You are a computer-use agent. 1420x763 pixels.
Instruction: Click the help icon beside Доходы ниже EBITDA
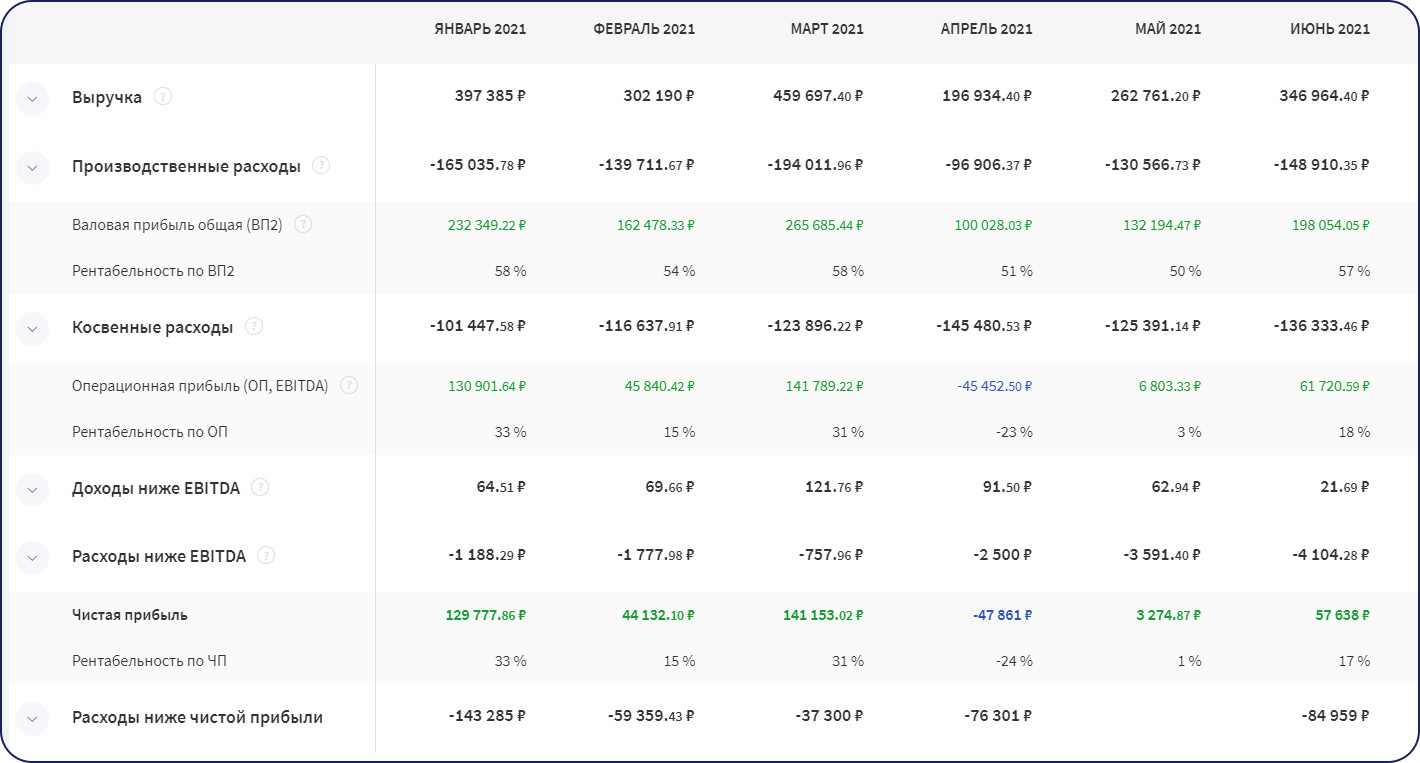pyautogui.click(x=260, y=487)
